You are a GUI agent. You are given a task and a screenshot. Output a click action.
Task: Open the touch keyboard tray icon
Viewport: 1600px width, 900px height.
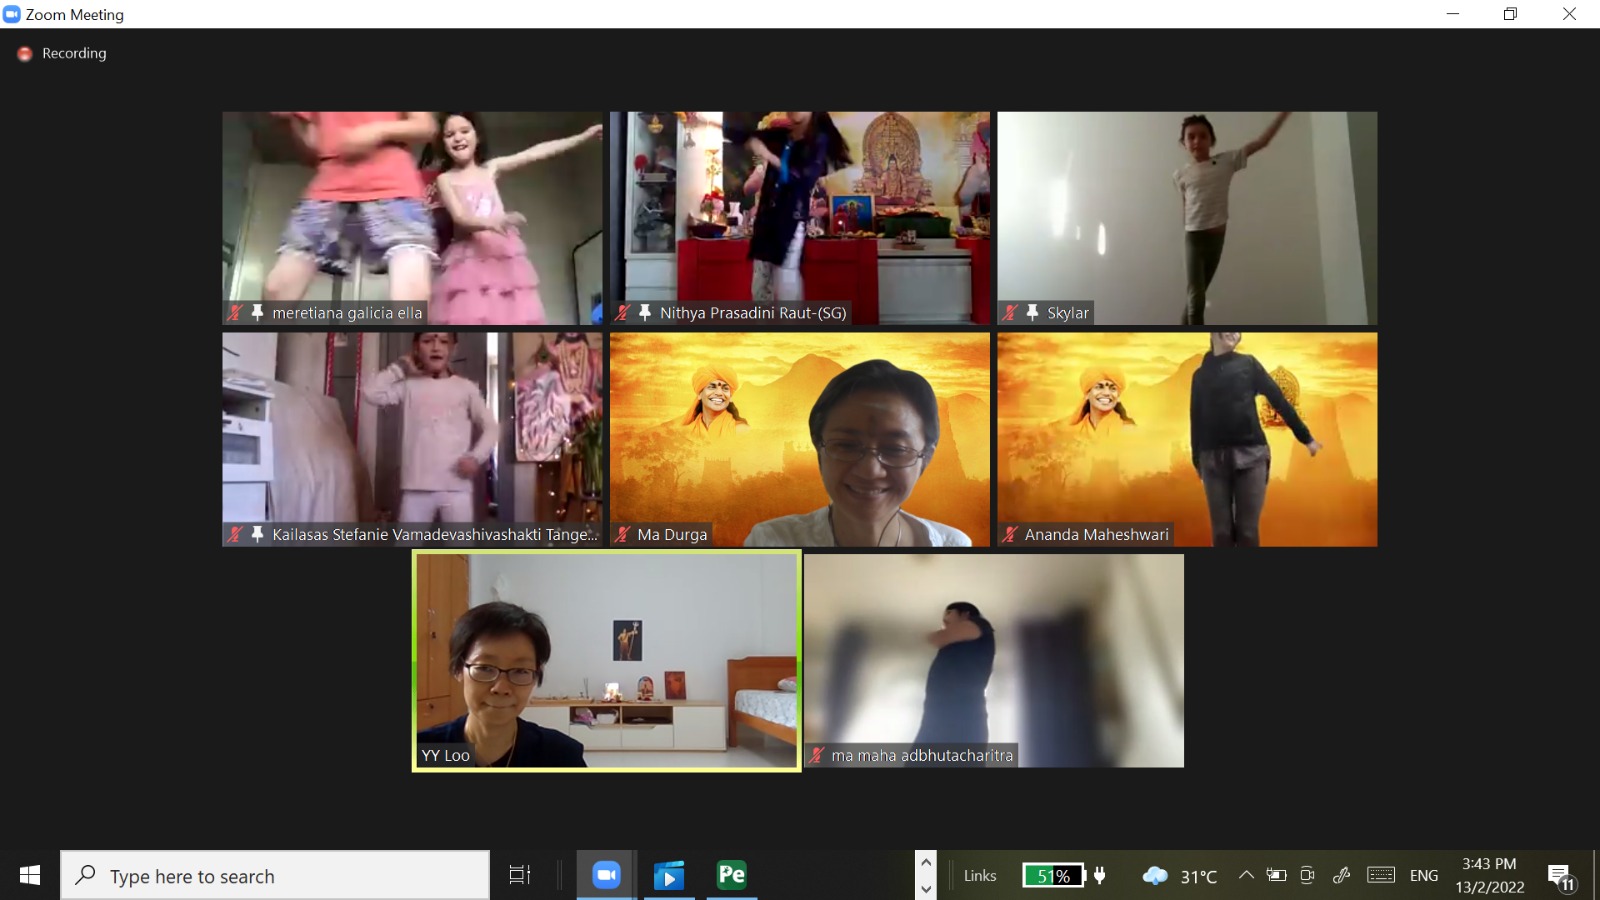pyautogui.click(x=1381, y=875)
